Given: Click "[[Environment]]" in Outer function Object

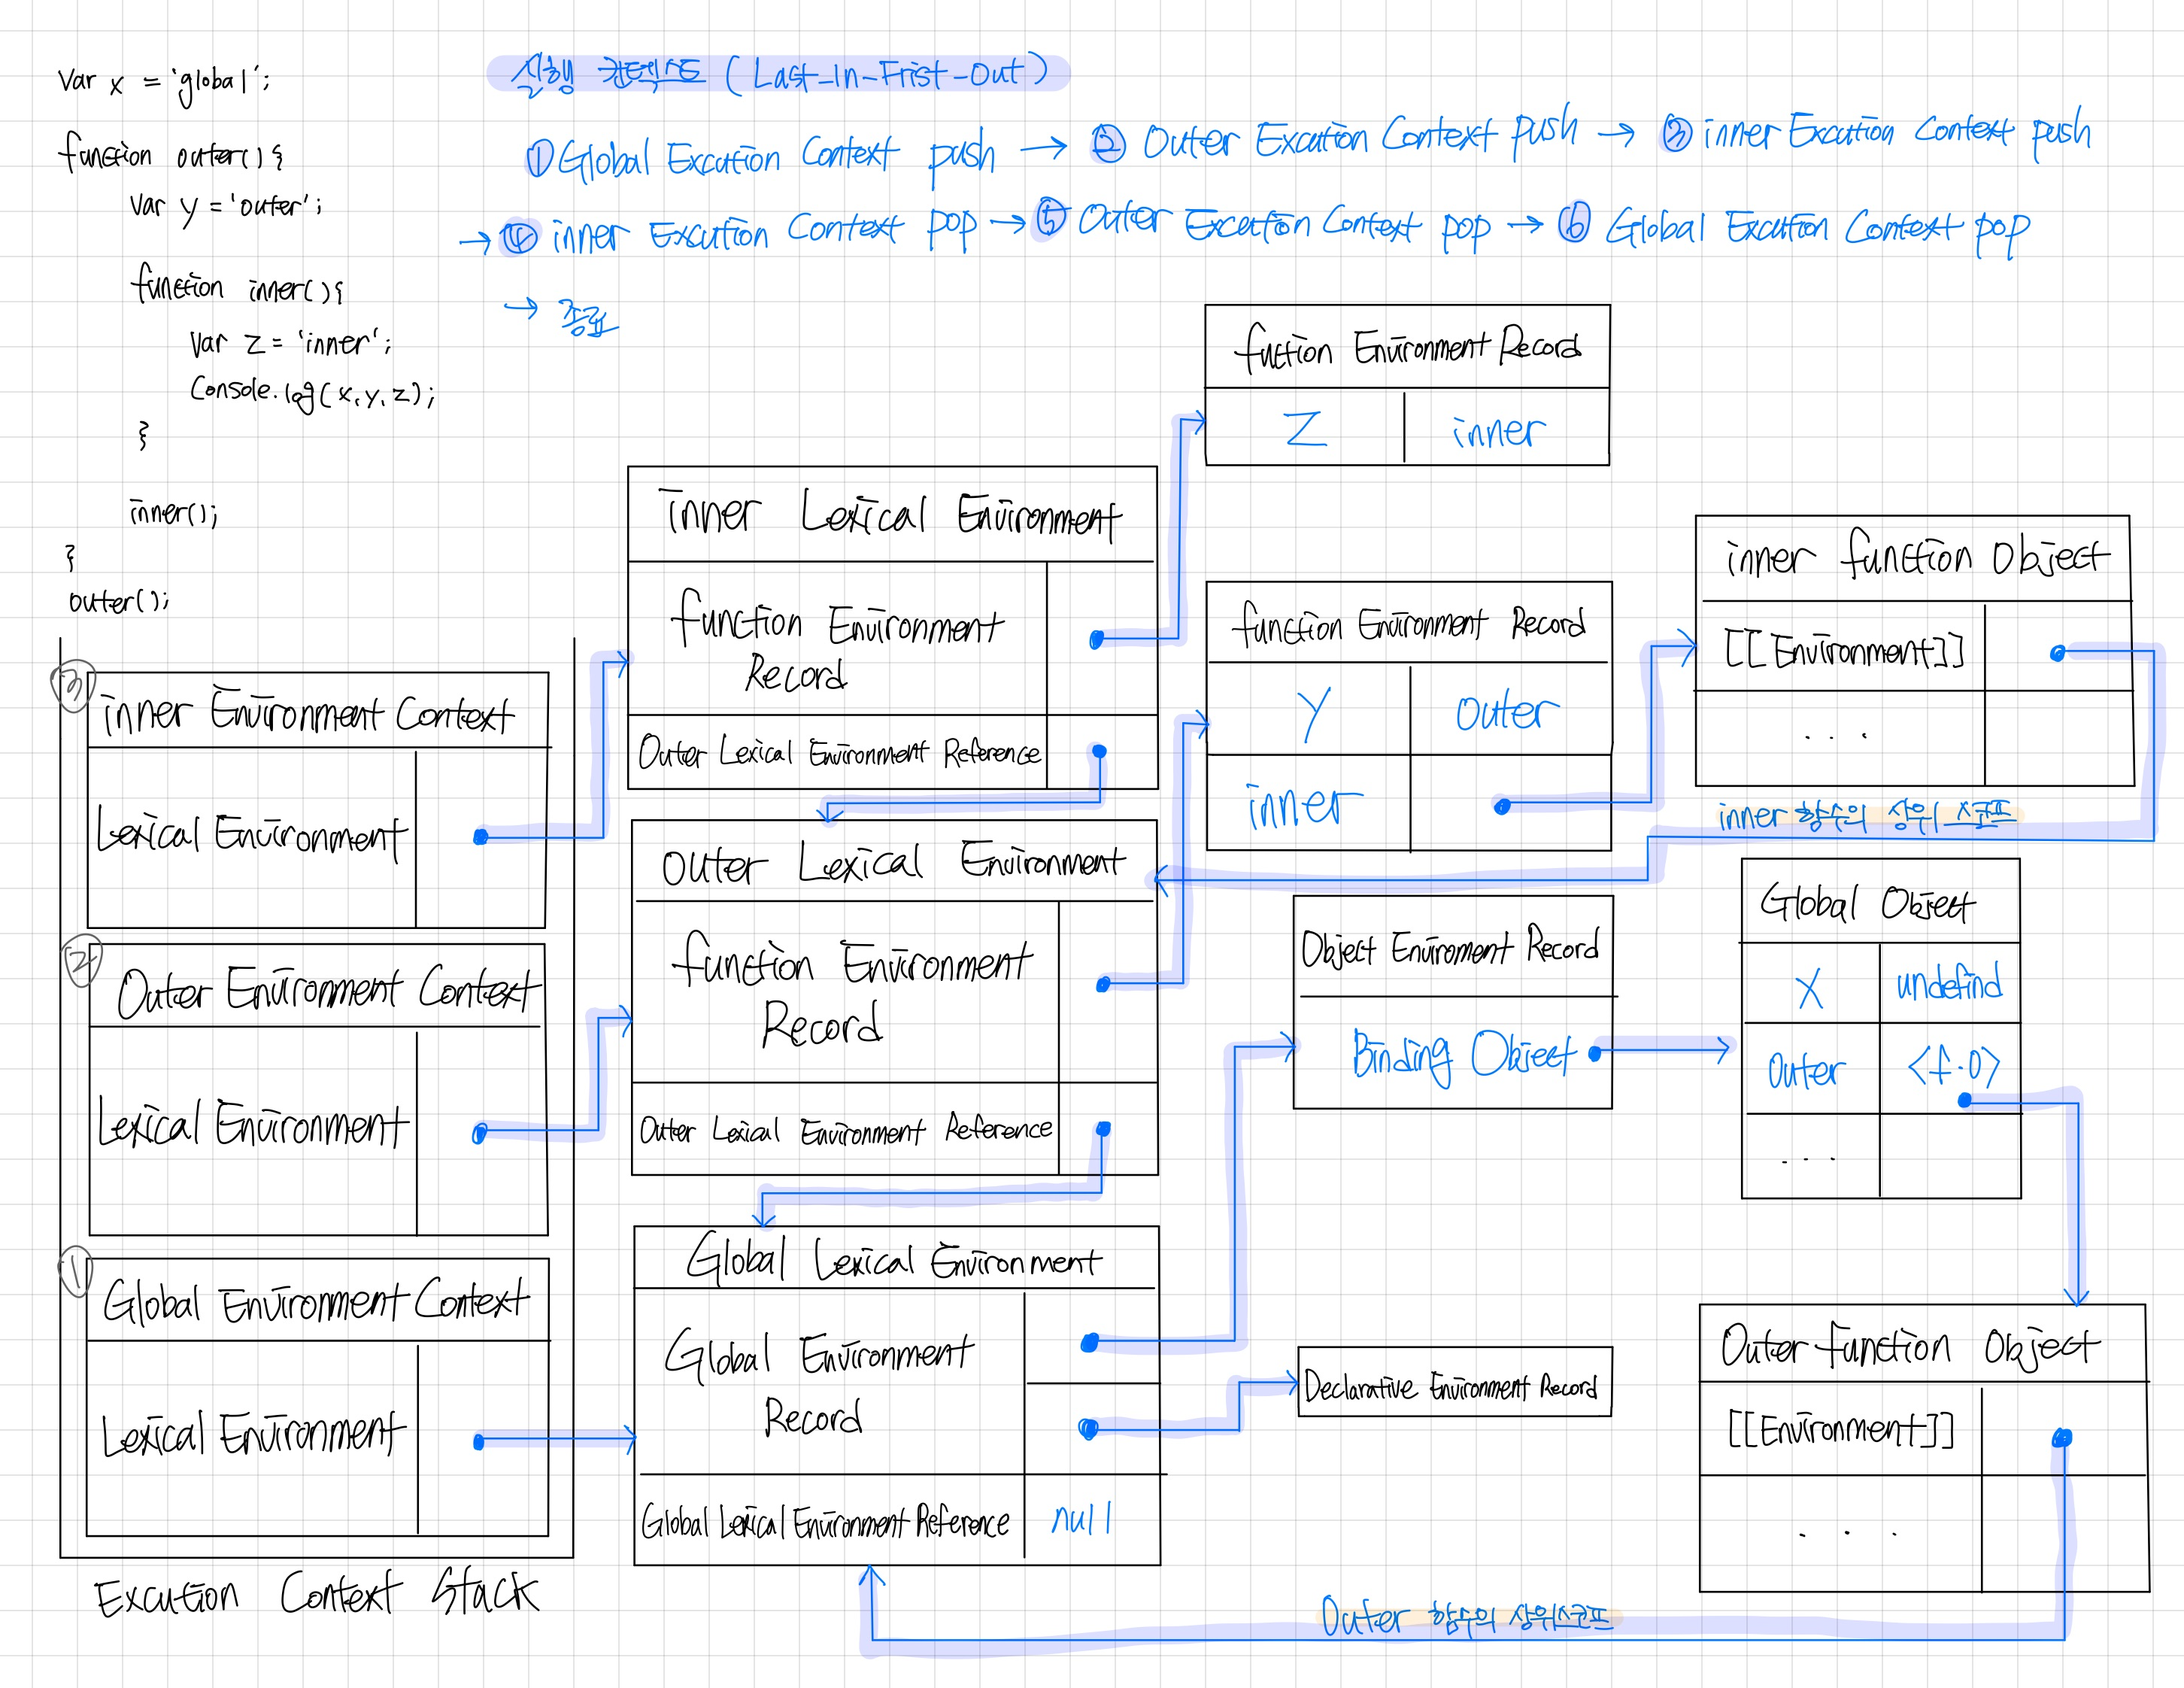Looking at the screenshot, I should click(1841, 1428).
